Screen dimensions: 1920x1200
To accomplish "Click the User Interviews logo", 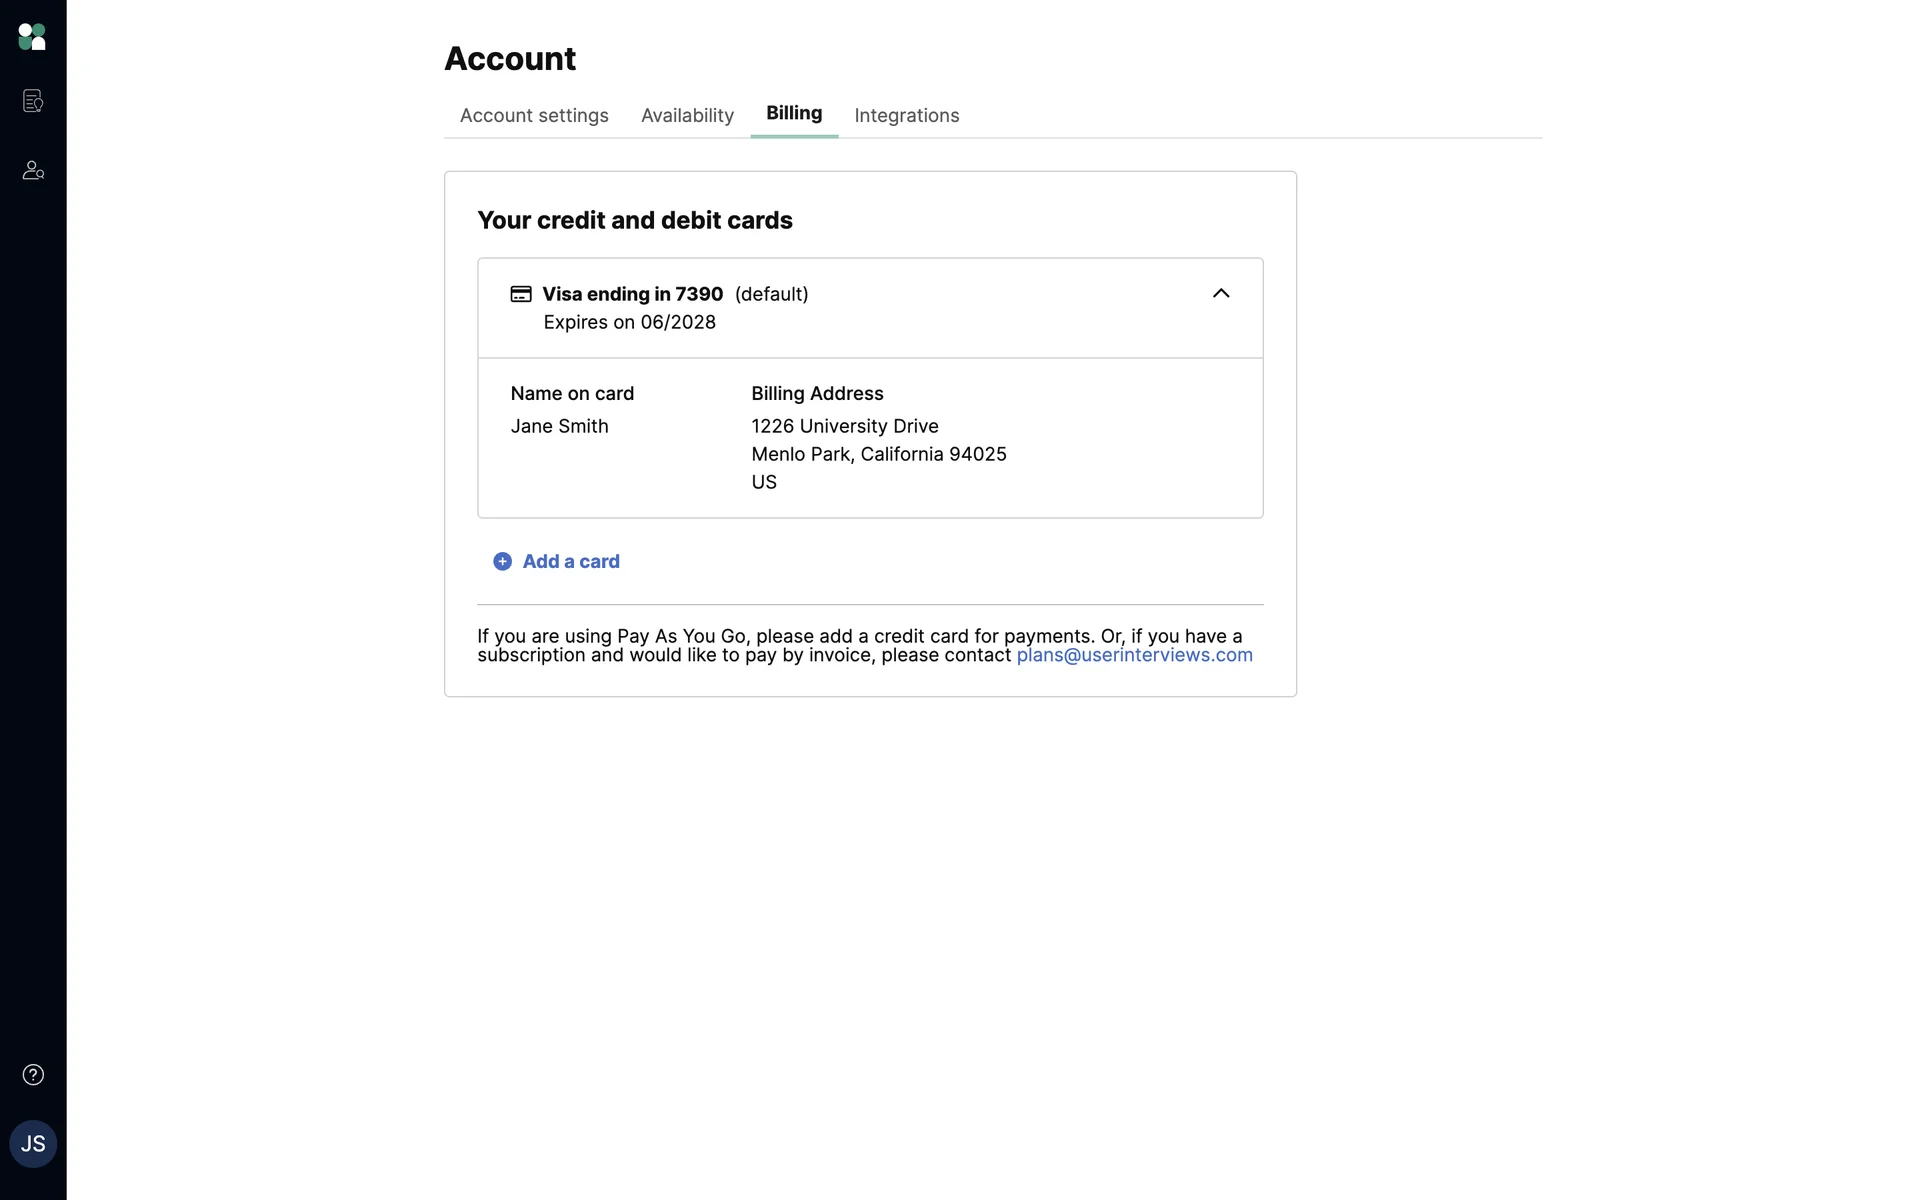I will point(32,37).
